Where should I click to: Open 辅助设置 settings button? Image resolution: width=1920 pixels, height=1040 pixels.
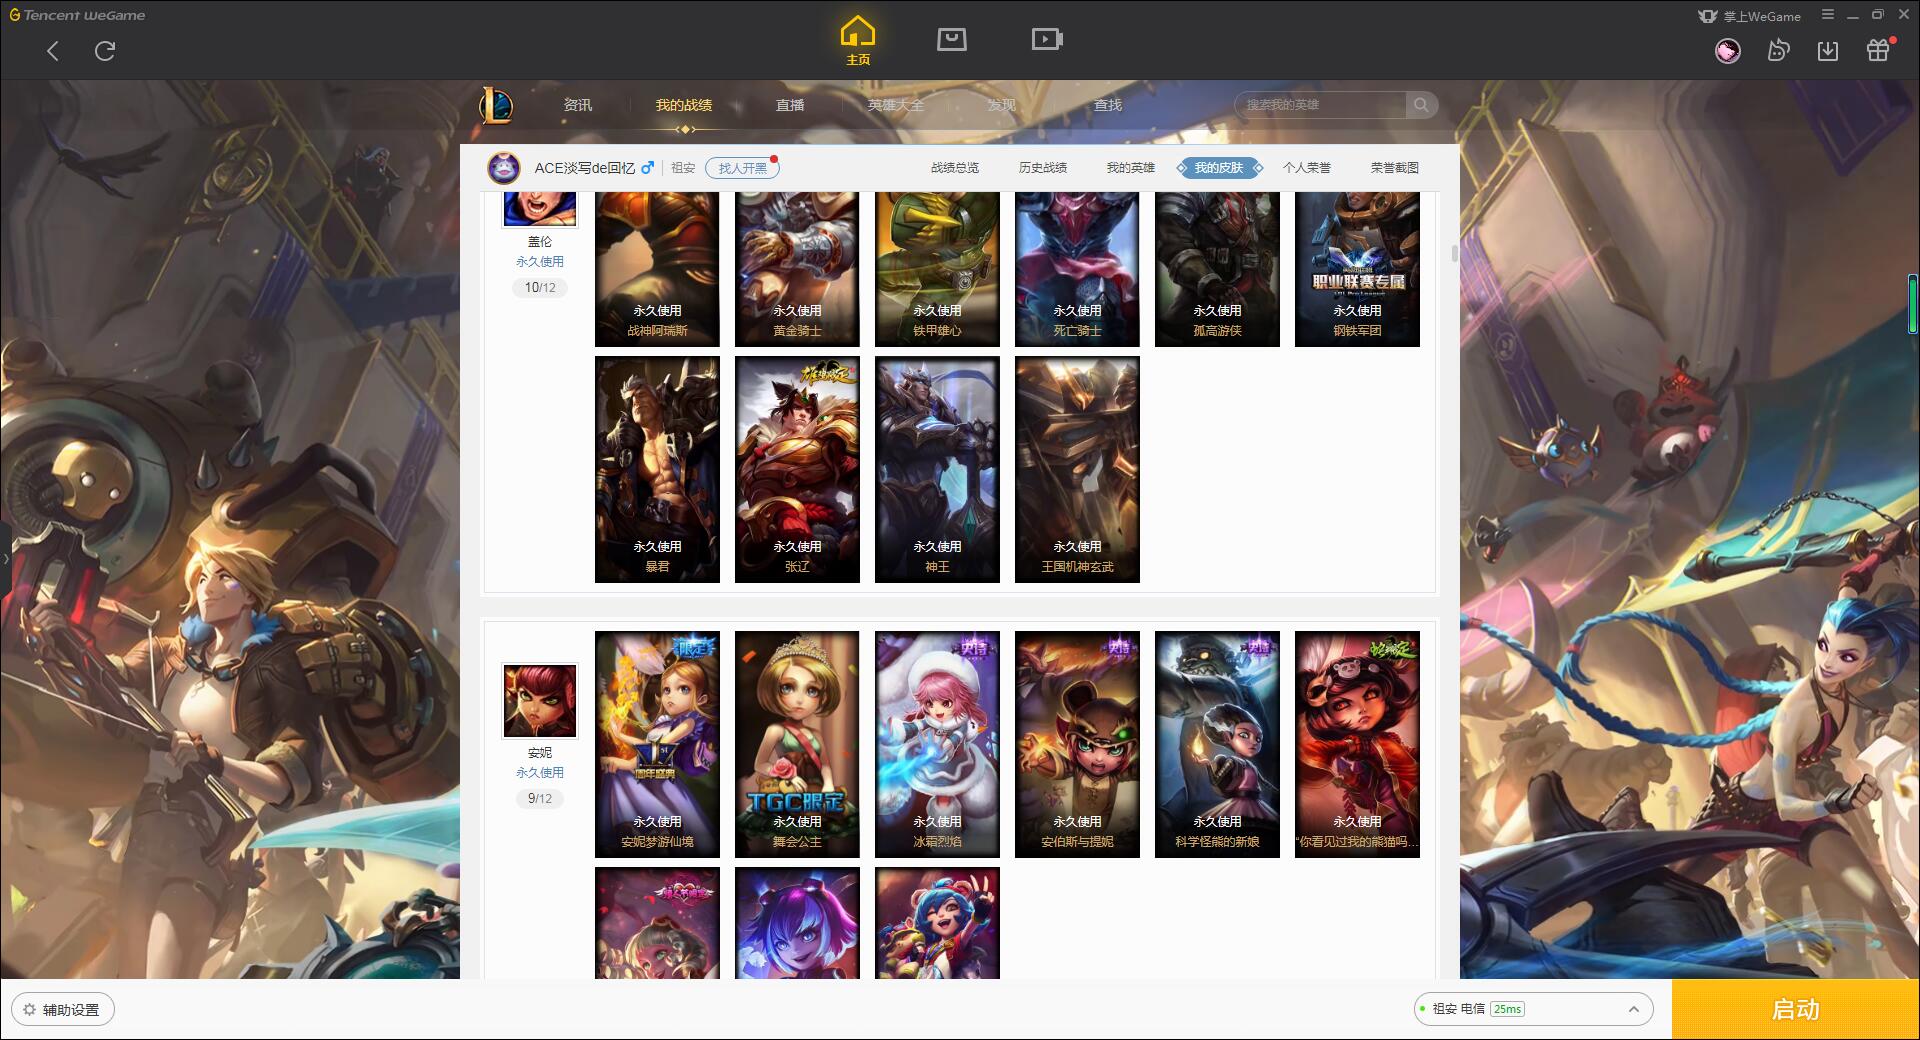coord(62,1010)
